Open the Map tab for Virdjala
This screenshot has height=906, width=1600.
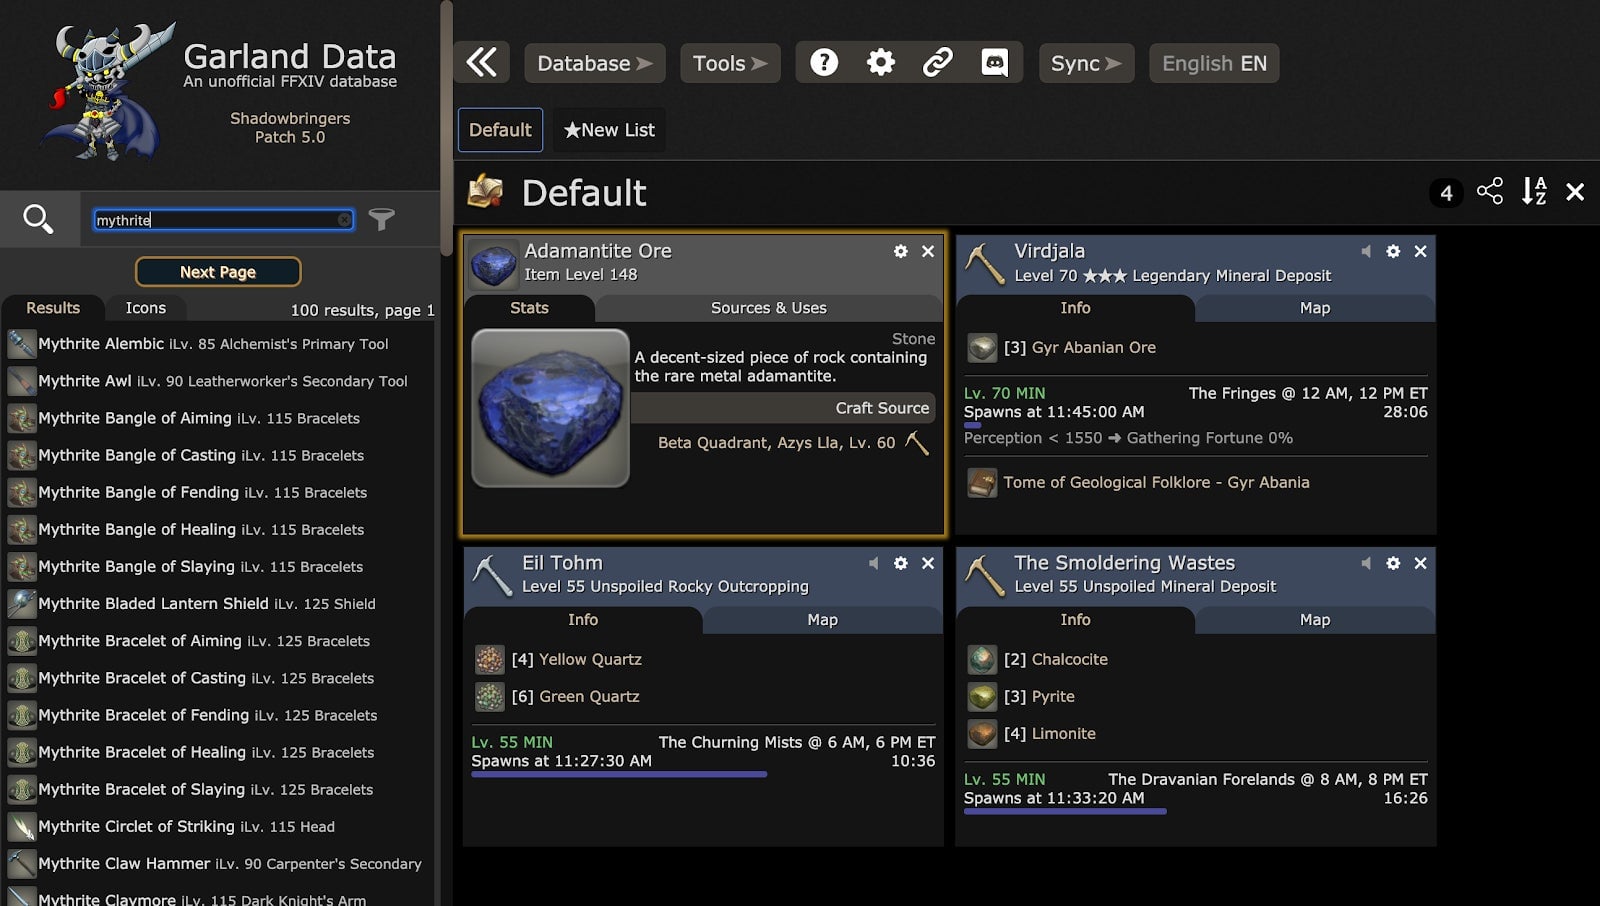1314,308
